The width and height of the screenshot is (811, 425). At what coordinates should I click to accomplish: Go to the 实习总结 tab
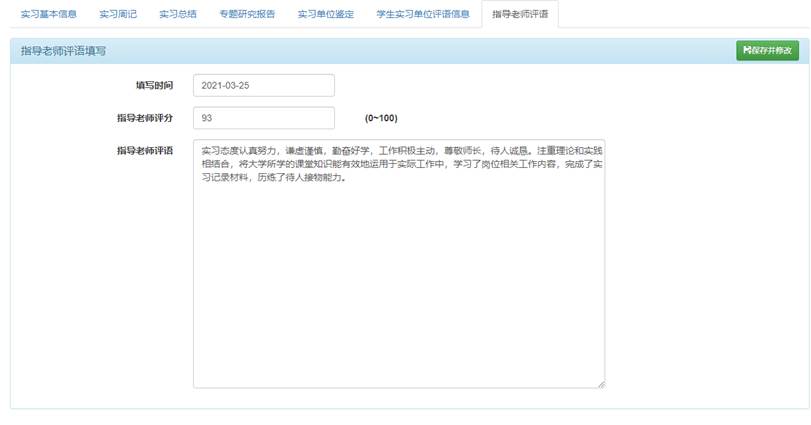(178, 15)
